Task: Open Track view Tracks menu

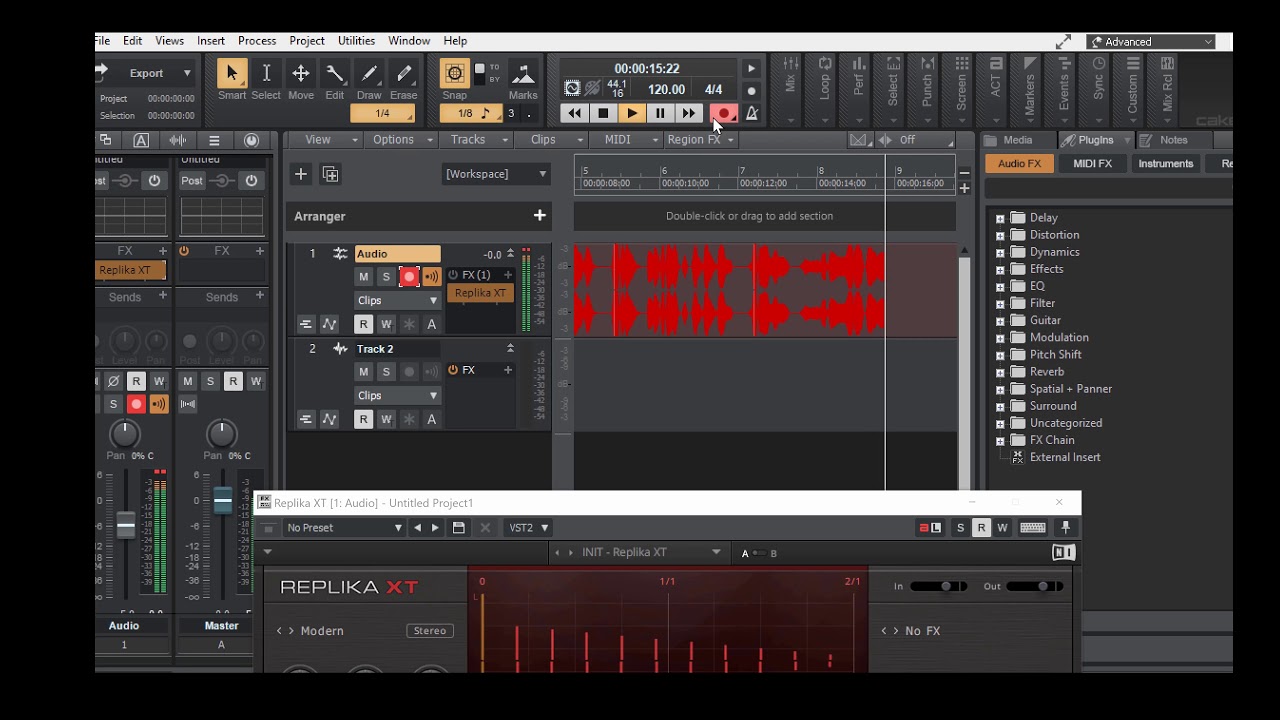Action: (477, 140)
